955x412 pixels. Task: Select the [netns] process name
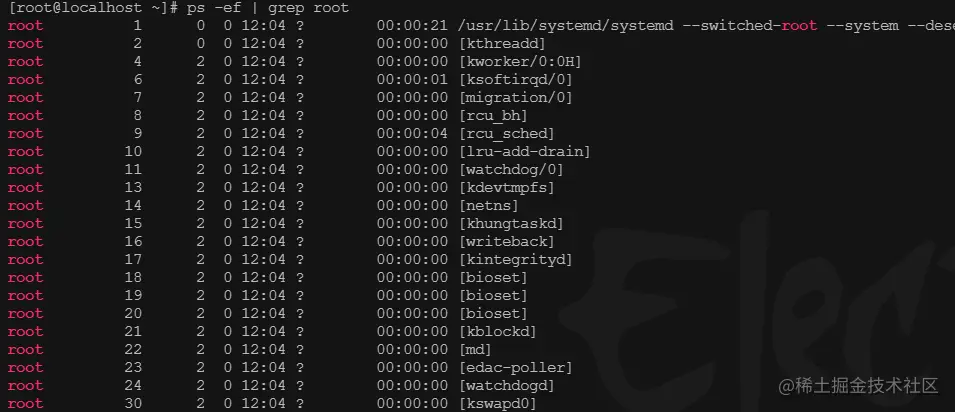489,205
